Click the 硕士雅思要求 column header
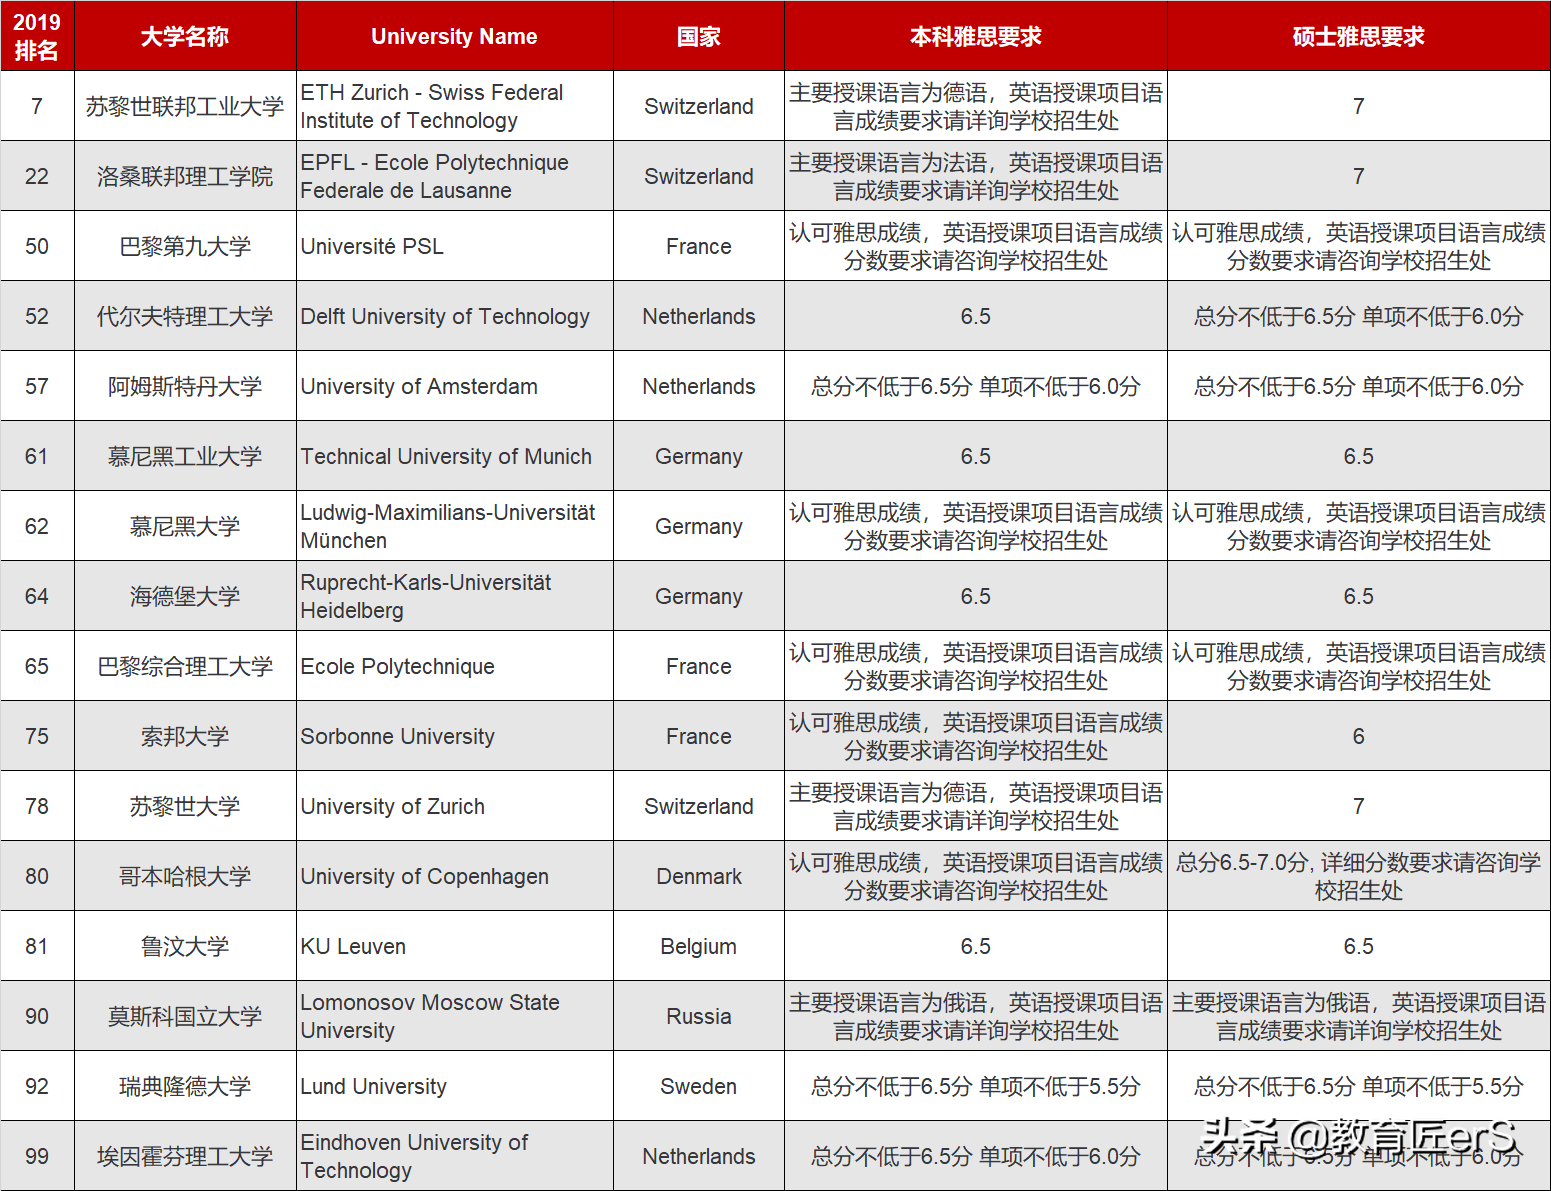The height and width of the screenshot is (1191, 1551). pyautogui.click(x=1357, y=35)
